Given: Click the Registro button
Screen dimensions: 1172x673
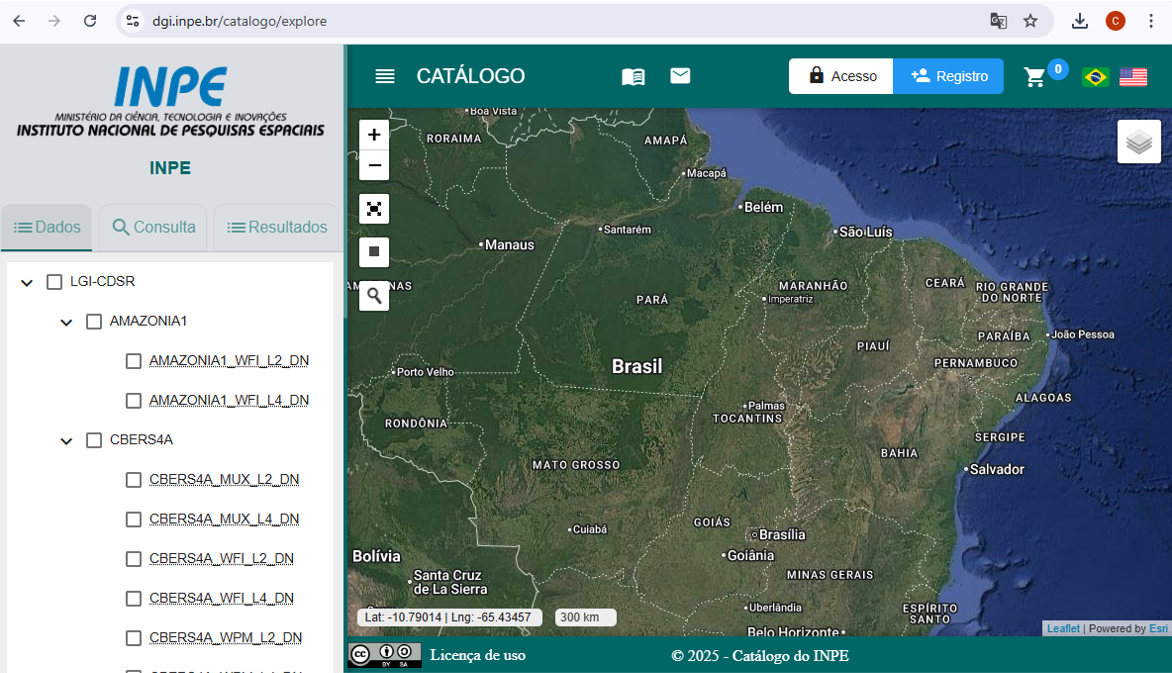Looking at the screenshot, I should click(x=948, y=76).
